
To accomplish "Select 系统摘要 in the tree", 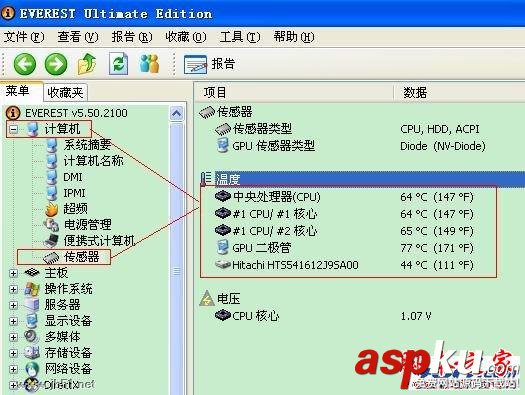I will [x=87, y=145].
